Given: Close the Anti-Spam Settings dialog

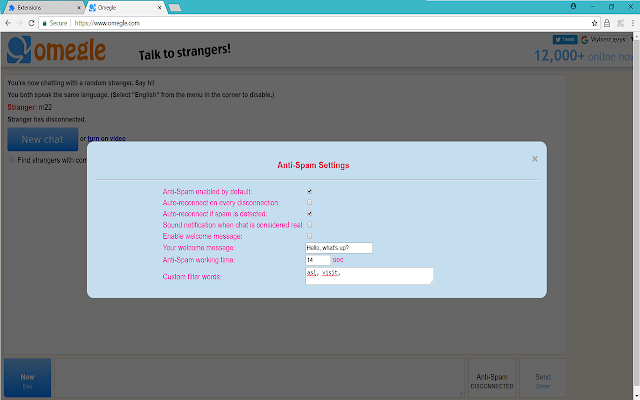Looking at the screenshot, I should coord(535,159).
